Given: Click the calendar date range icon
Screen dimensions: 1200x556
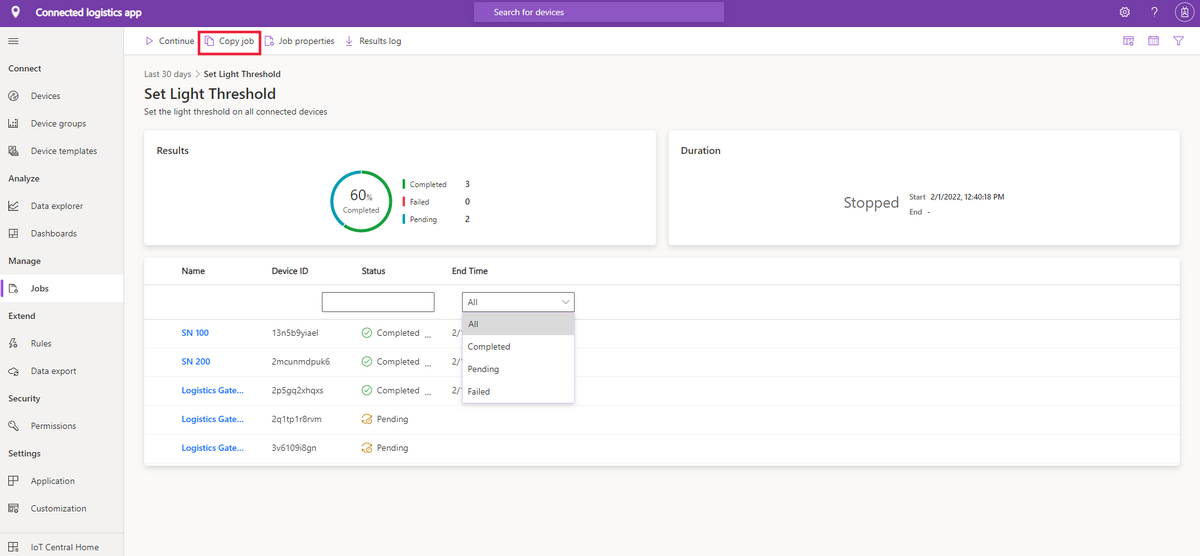Looking at the screenshot, I should (1153, 41).
